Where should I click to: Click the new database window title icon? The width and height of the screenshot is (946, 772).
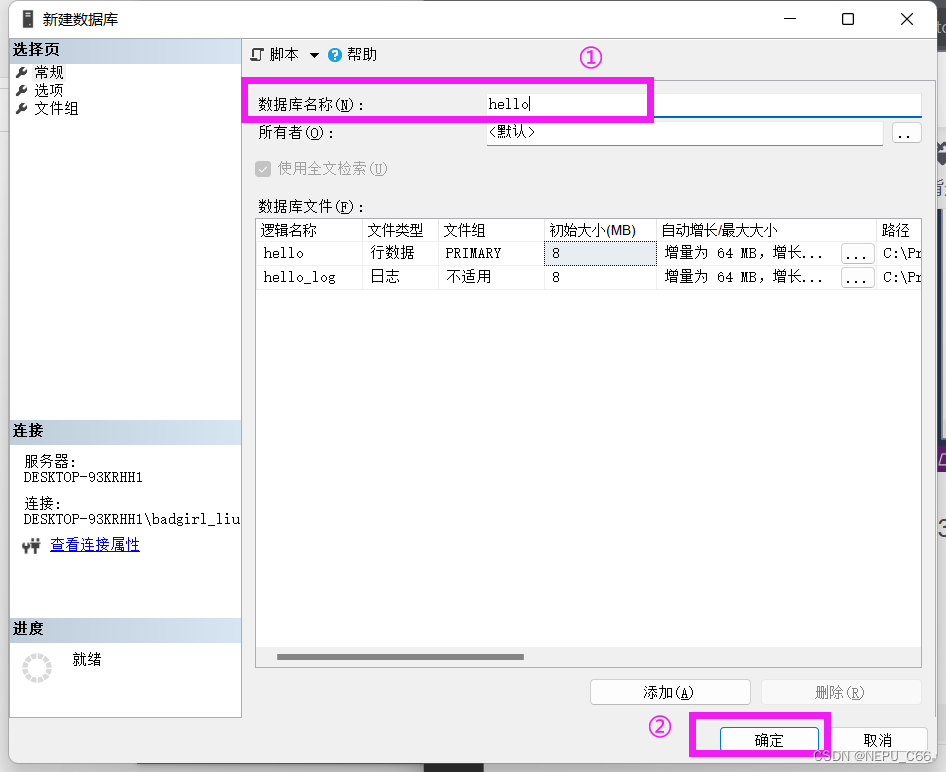[27, 19]
